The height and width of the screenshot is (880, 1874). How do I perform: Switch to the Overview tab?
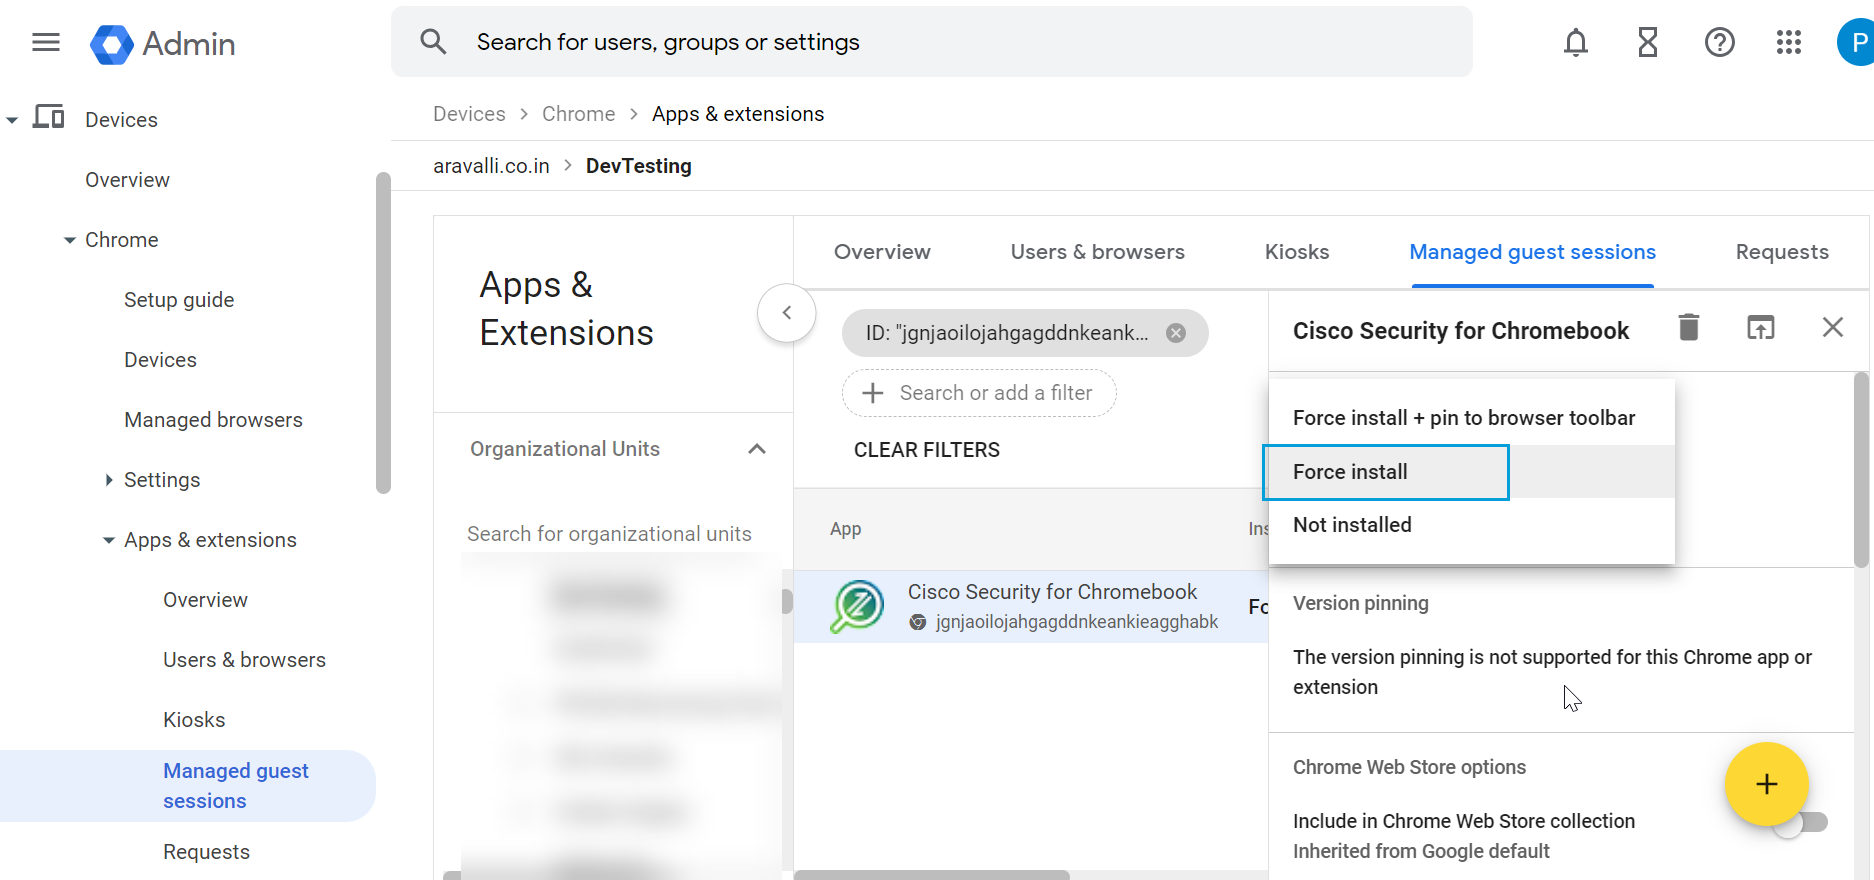coord(882,252)
